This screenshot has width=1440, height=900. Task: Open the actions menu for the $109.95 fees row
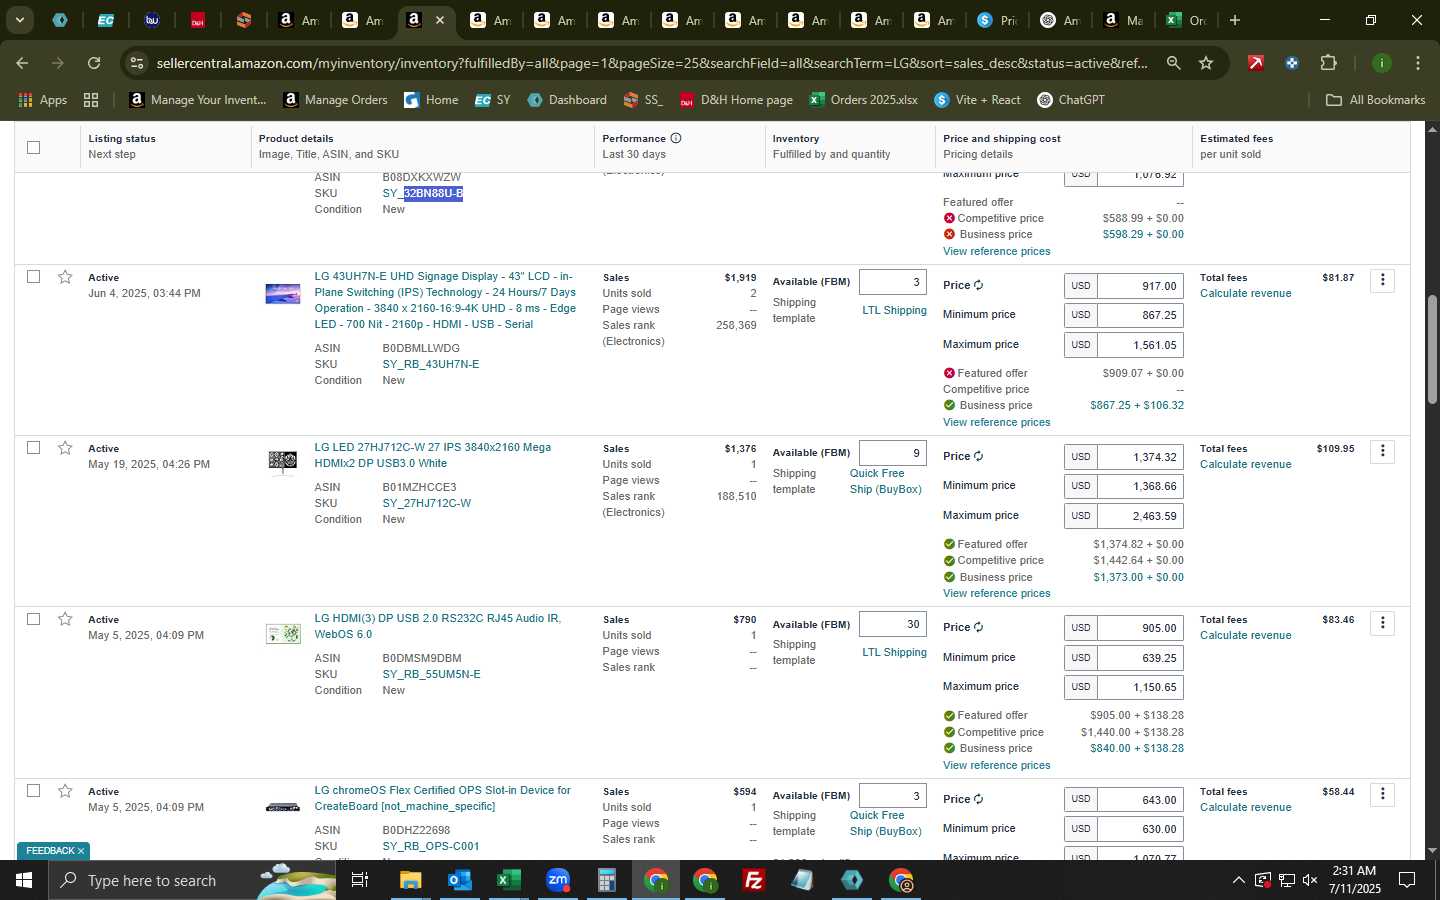pyautogui.click(x=1382, y=451)
